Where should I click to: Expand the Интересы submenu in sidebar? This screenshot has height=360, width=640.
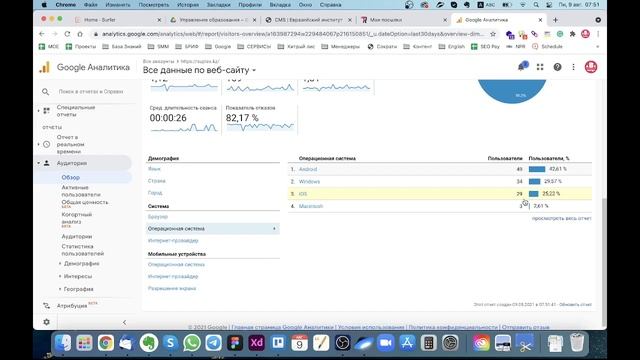tap(60, 276)
